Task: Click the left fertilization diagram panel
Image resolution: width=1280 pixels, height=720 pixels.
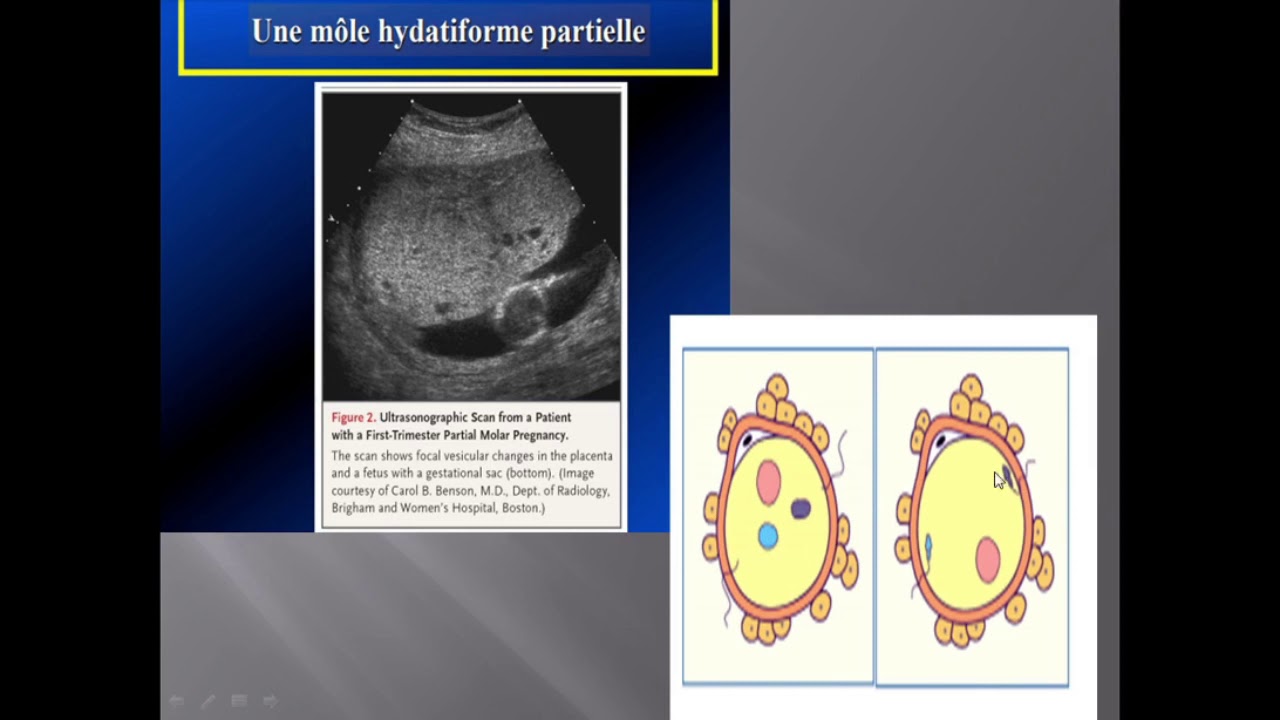Action: click(778, 516)
